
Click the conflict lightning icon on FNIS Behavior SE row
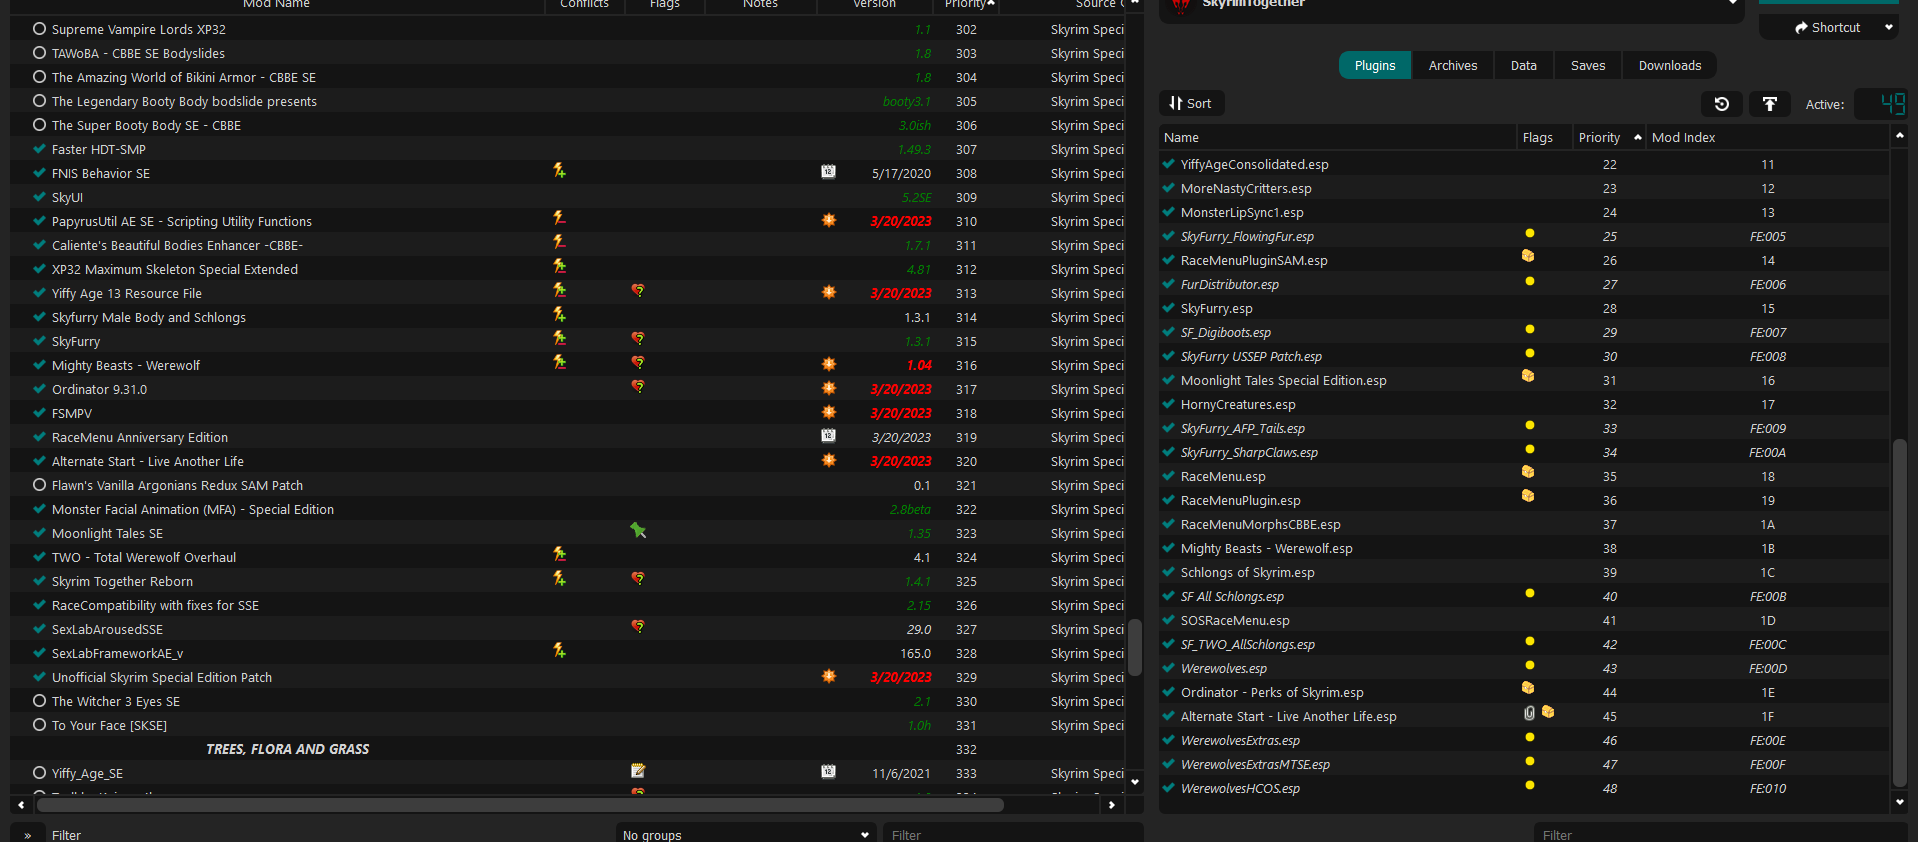click(559, 171)
